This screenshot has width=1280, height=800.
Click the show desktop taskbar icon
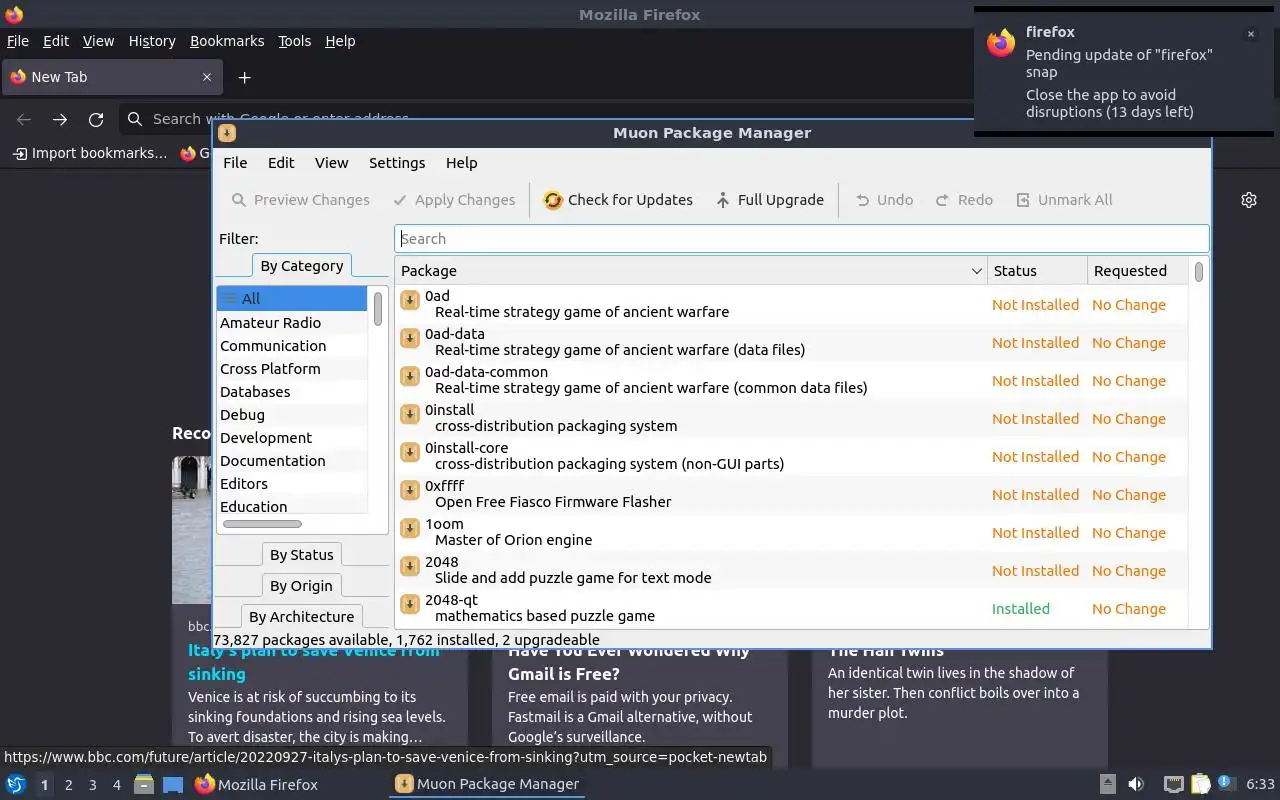pos(173,784)
